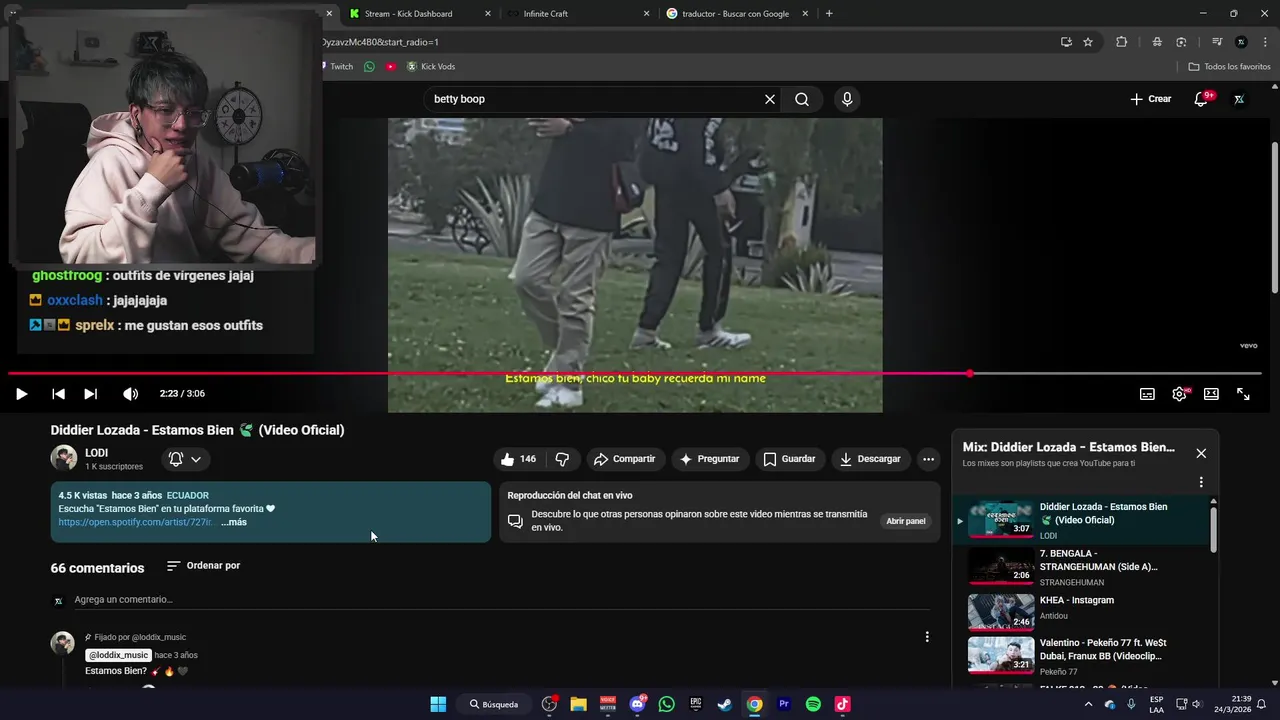This screenshot has height=720, width=1280.
Task: Open the pinned comment options menu
Action: 927,637
